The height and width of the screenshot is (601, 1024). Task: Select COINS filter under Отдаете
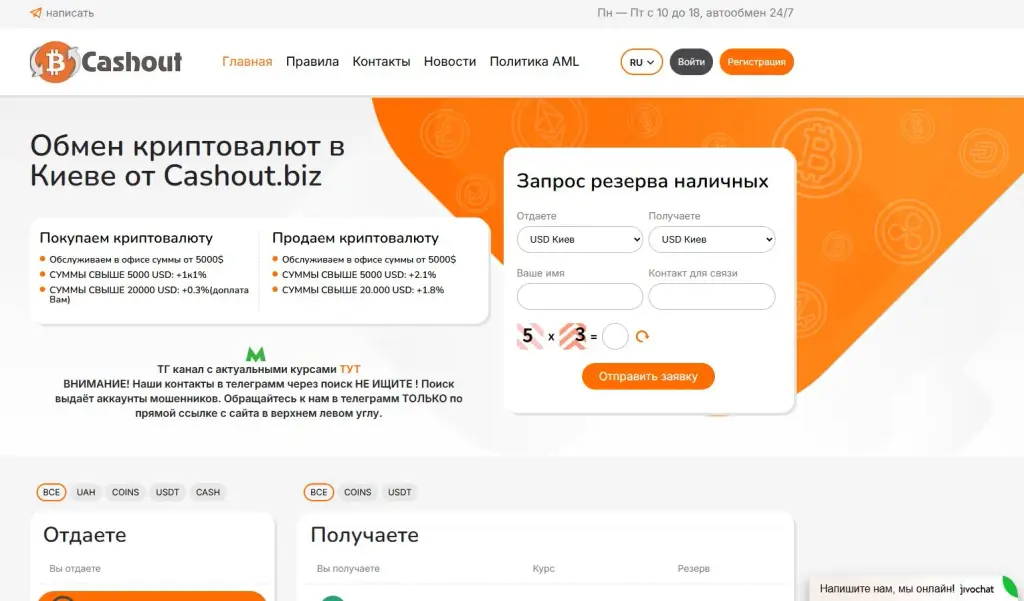125,492
